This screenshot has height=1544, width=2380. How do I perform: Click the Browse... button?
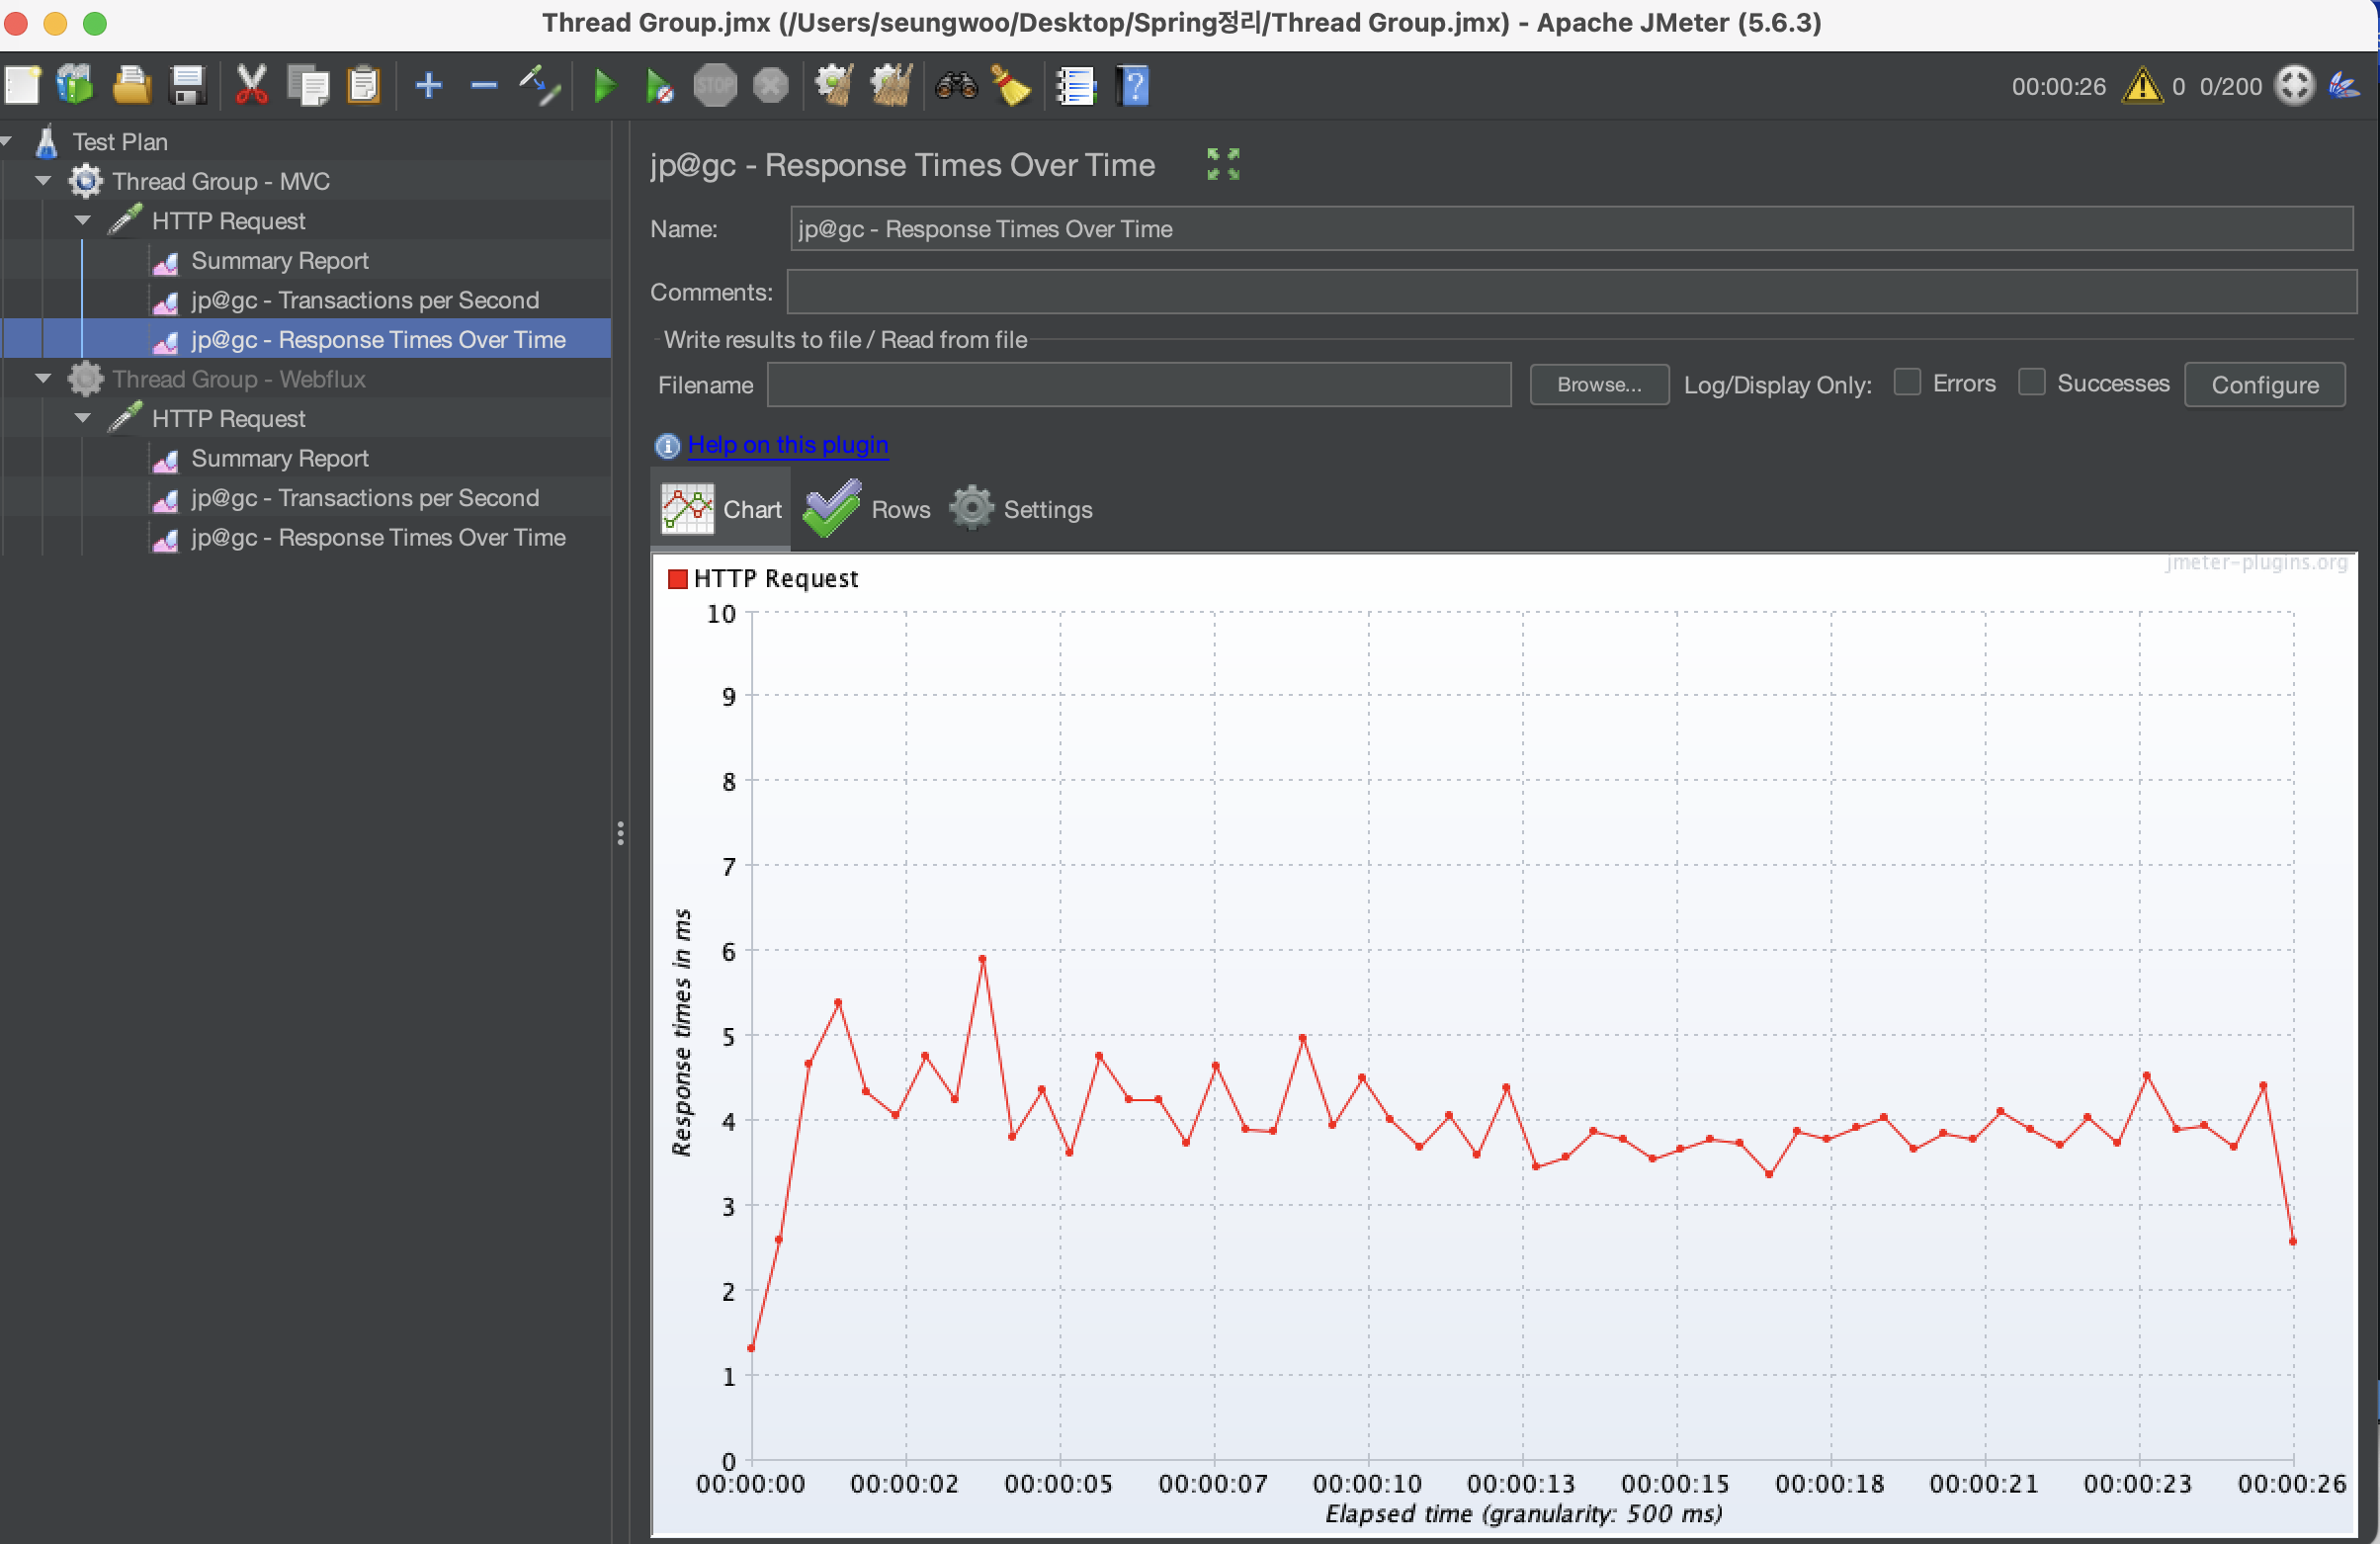tap(1598, 385)
